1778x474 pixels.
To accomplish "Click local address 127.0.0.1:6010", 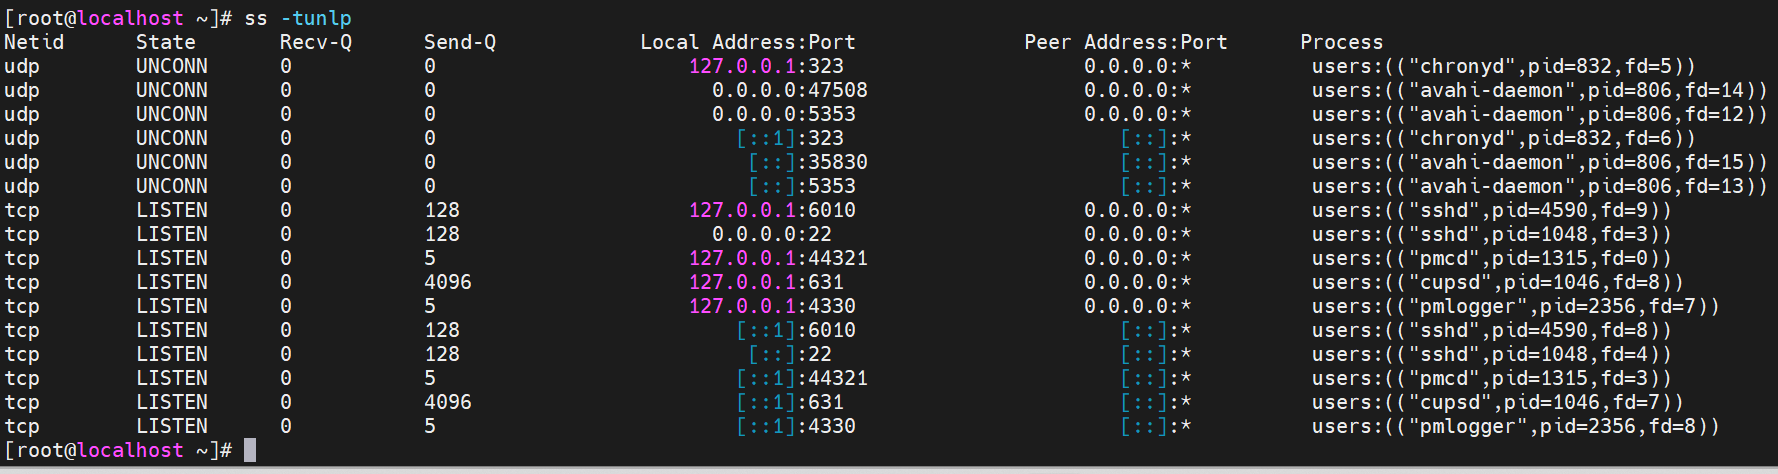I will [772, 210].
